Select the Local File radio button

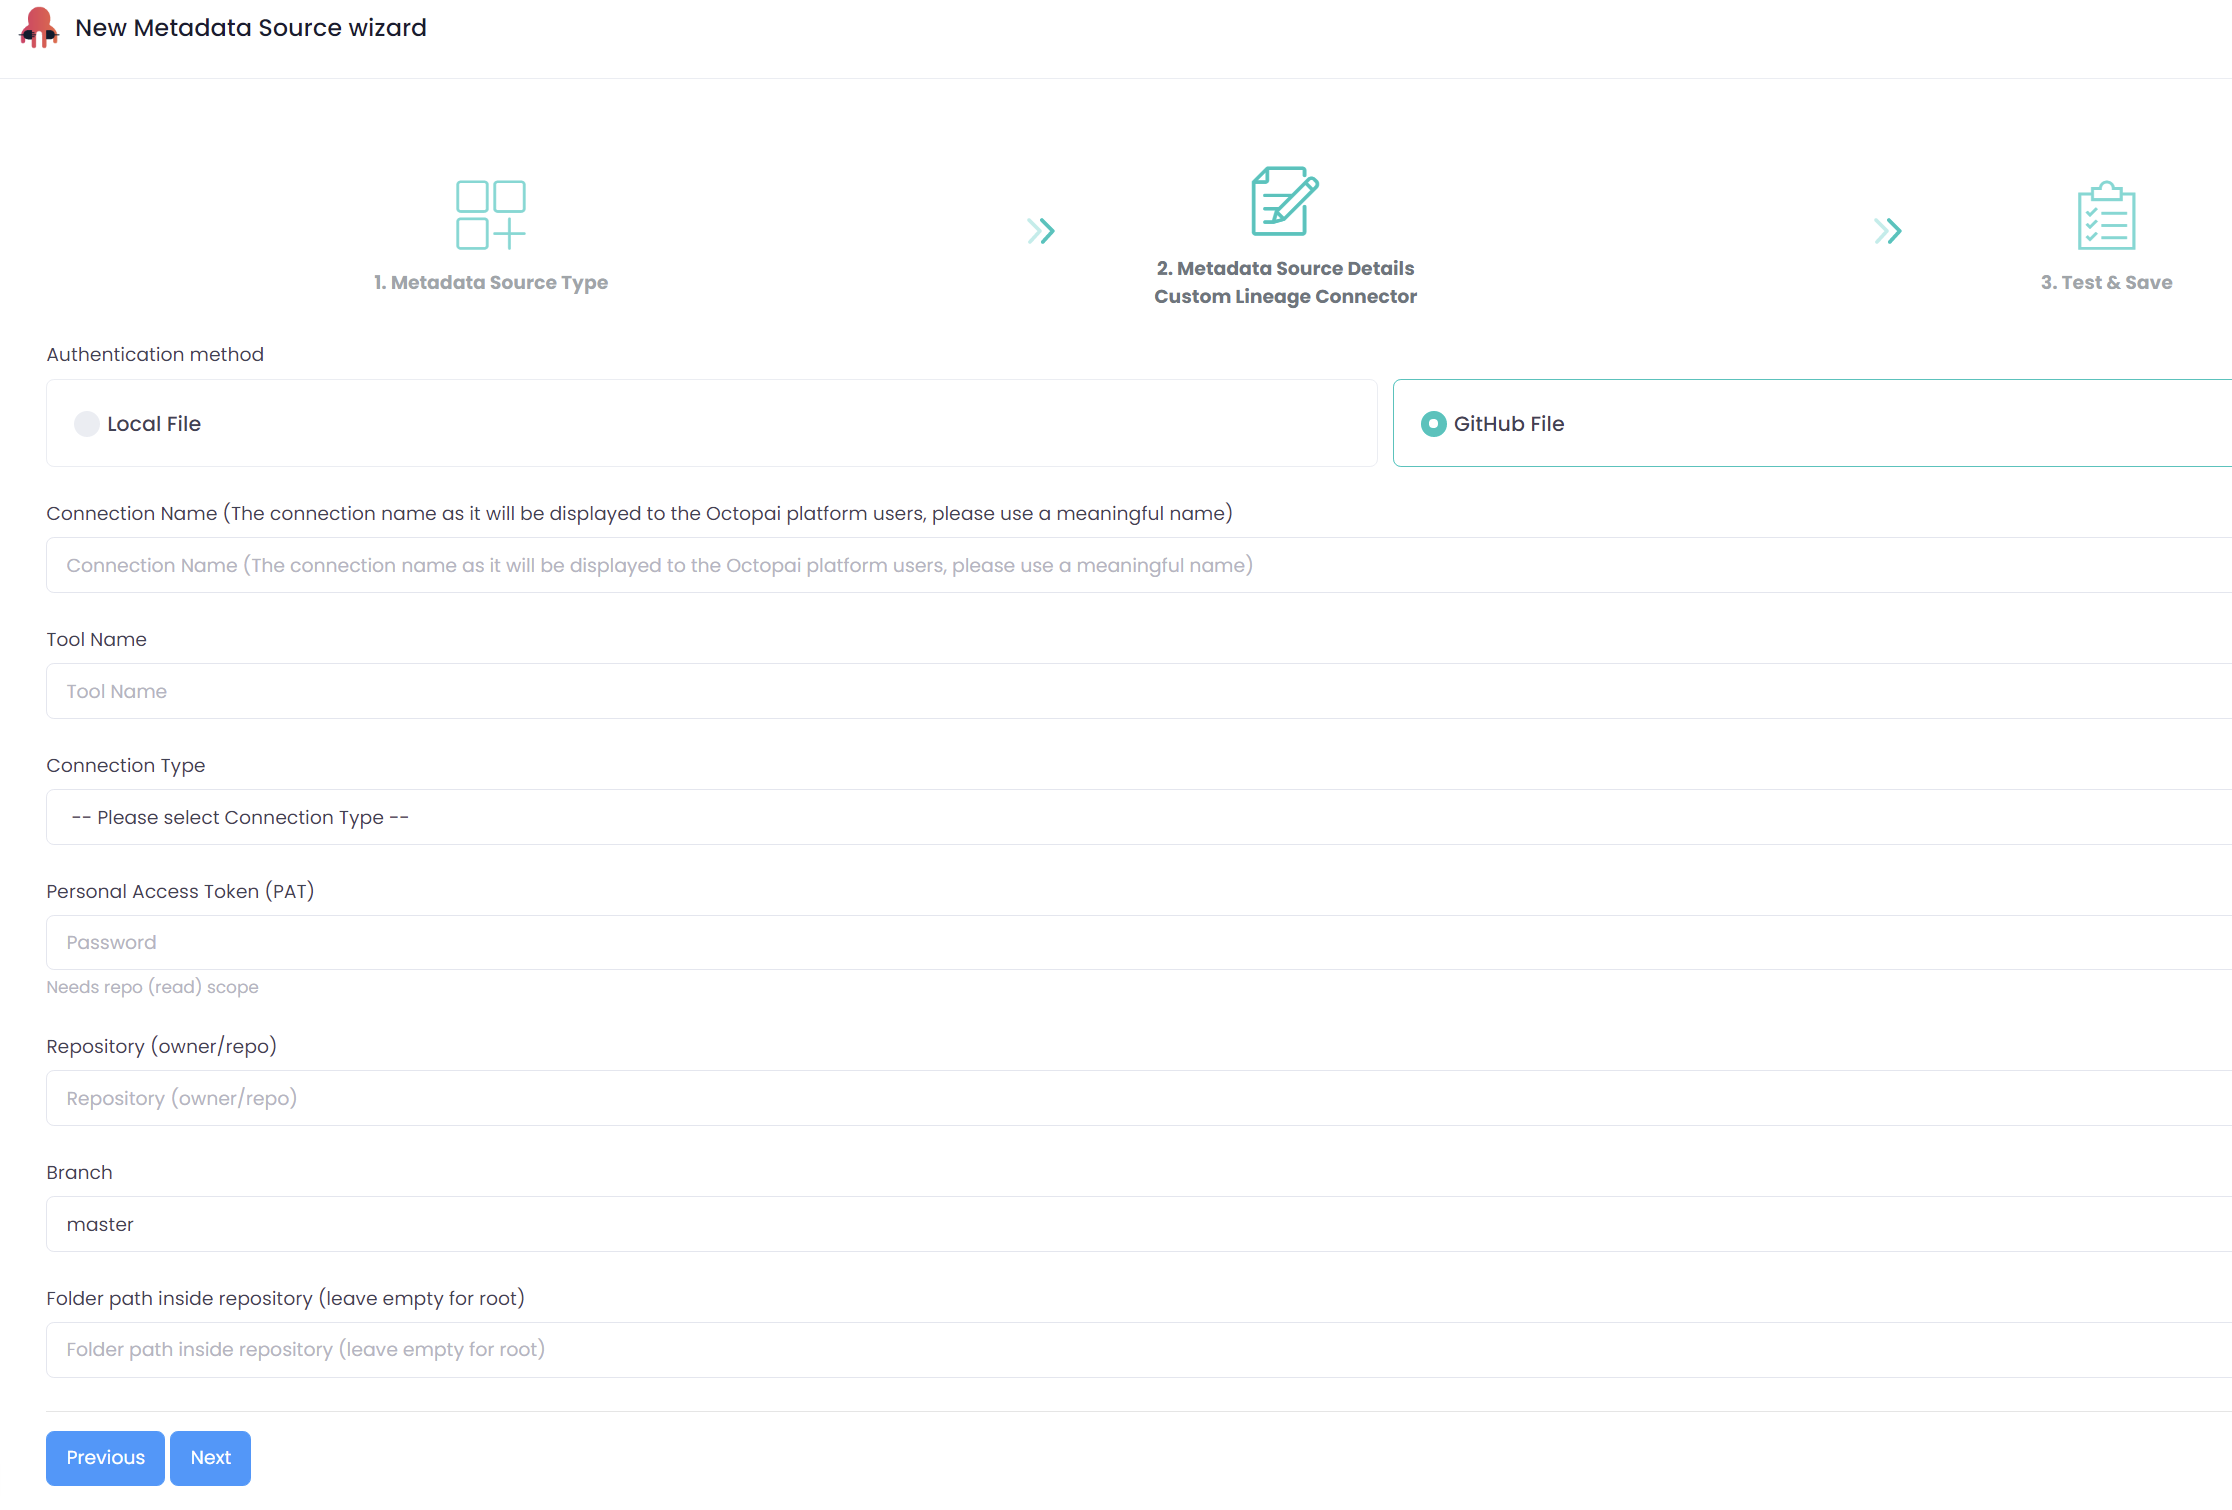click(87, 424)
